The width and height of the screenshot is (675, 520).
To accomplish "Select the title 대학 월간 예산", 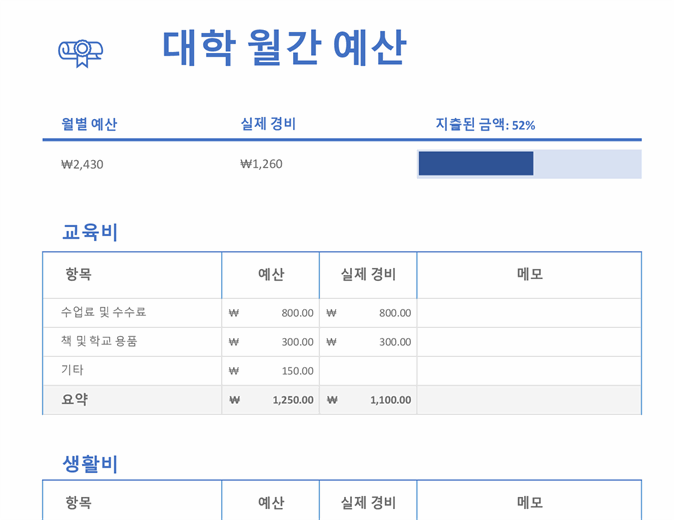I will click(x=284, y=48).
